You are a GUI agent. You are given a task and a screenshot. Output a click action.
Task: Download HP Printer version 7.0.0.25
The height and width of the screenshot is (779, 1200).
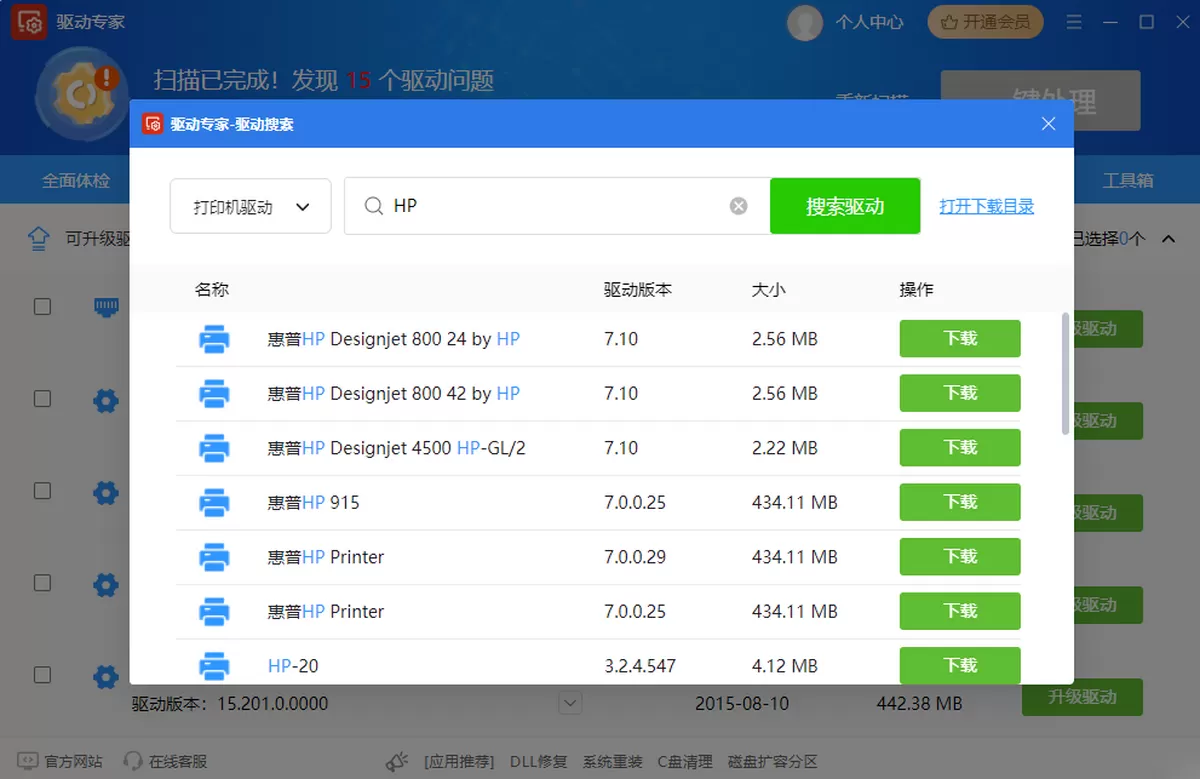tap(960, 611)
